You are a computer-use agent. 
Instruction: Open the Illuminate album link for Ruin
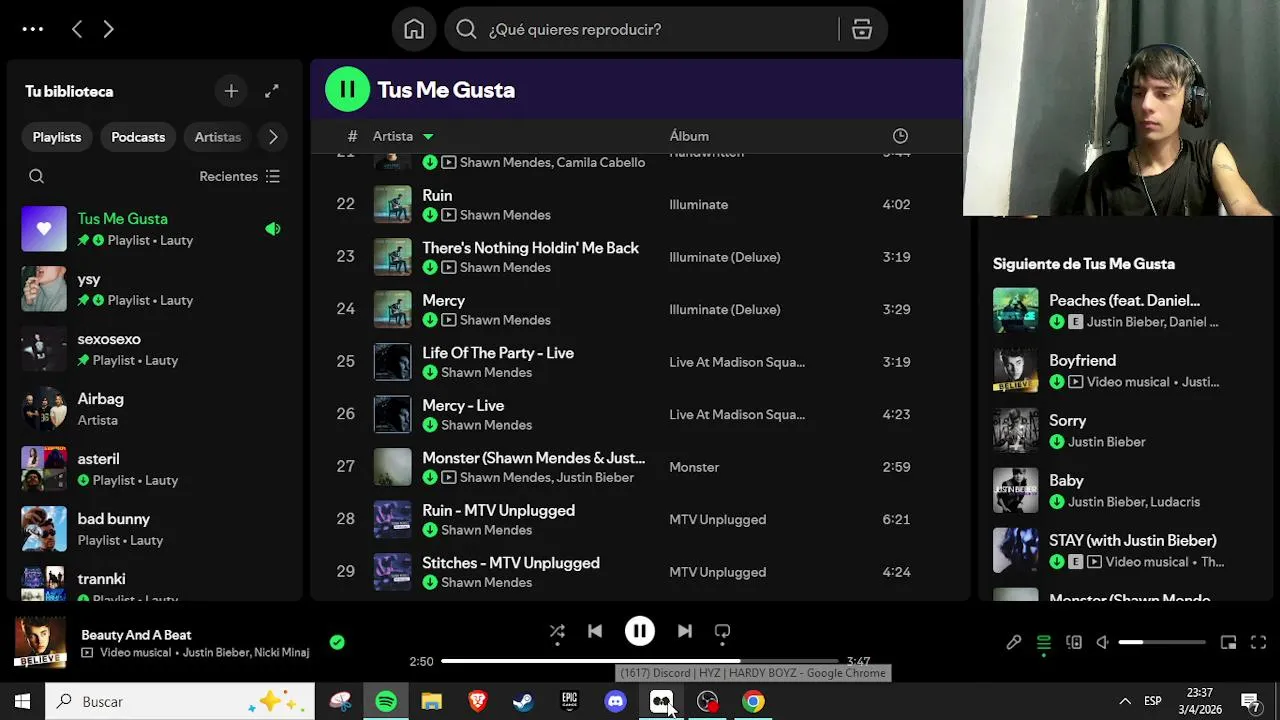click(698, 204)
